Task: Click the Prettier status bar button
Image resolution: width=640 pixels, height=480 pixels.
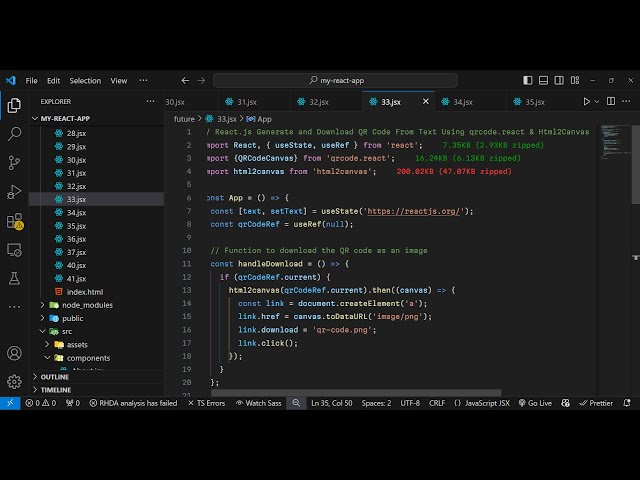Action: point(595,403)
